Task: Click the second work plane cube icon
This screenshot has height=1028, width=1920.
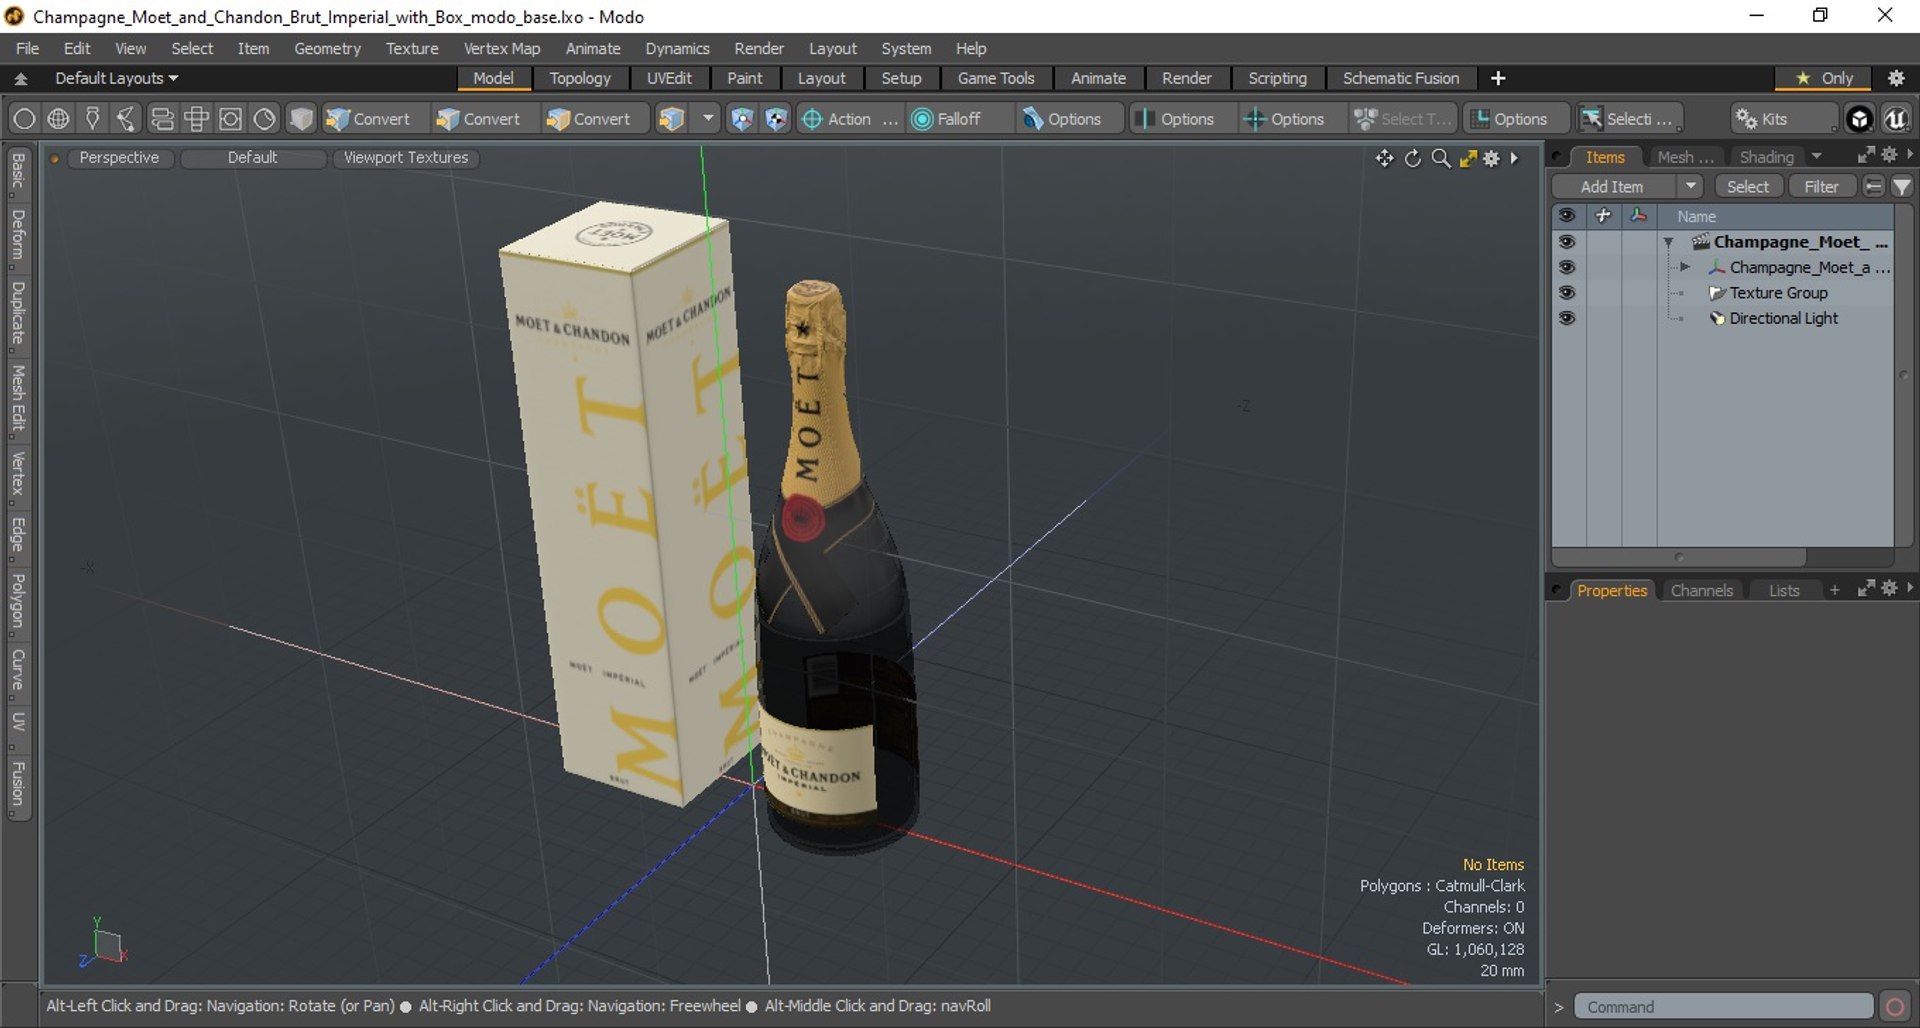Action: pyautogui.click(x=776, y=119)
